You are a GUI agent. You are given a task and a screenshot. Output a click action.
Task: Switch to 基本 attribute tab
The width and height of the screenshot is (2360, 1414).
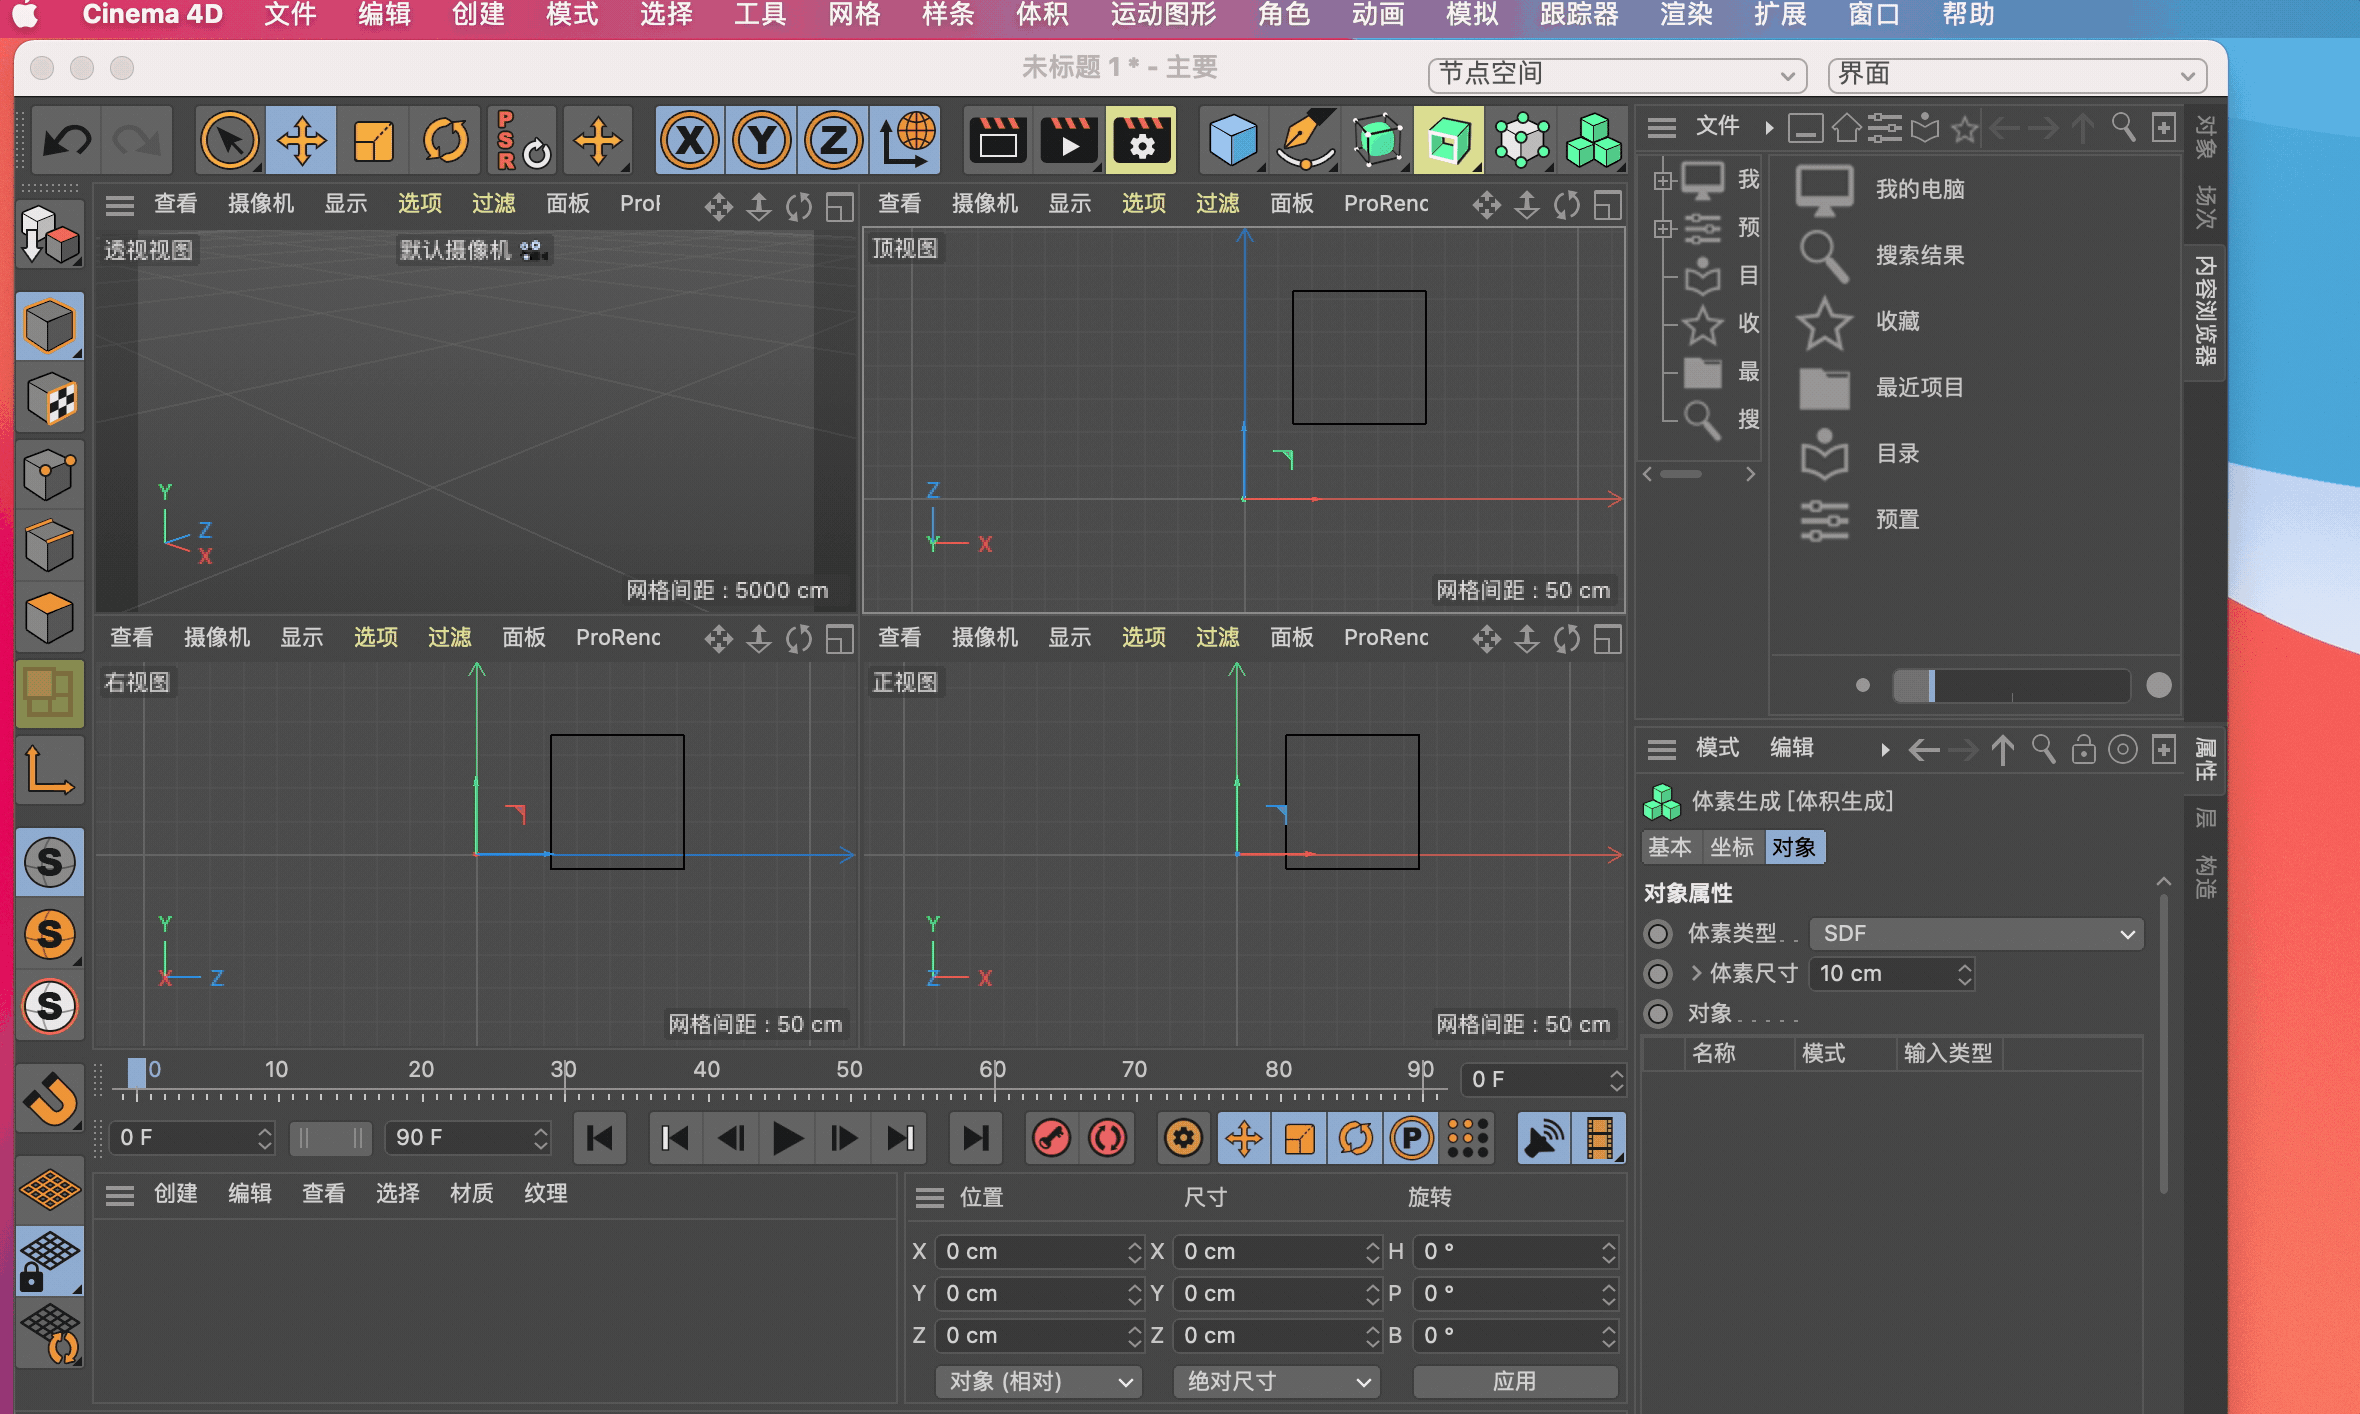pos(1670,847)
